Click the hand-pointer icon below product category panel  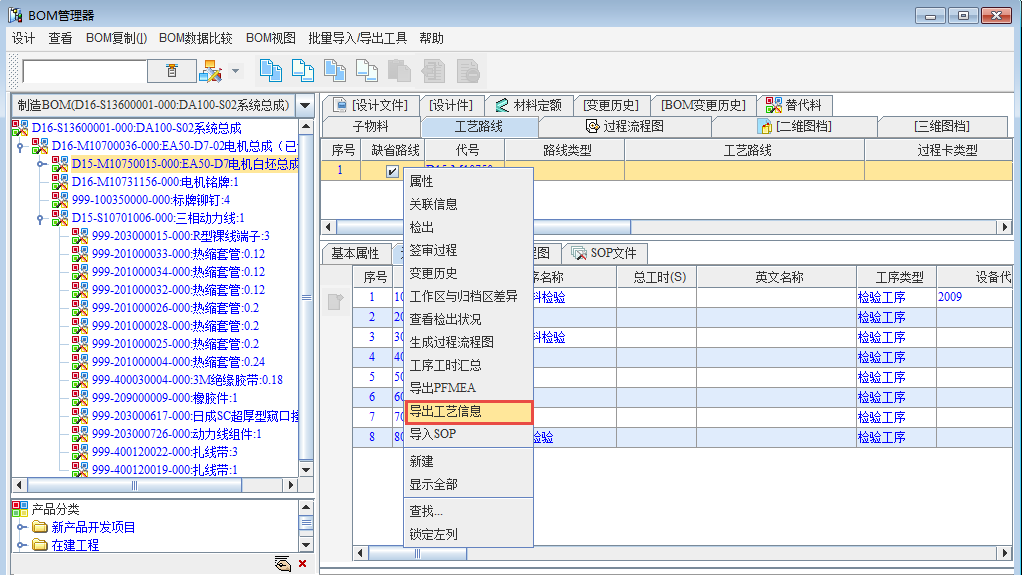[x=282, y=564]
